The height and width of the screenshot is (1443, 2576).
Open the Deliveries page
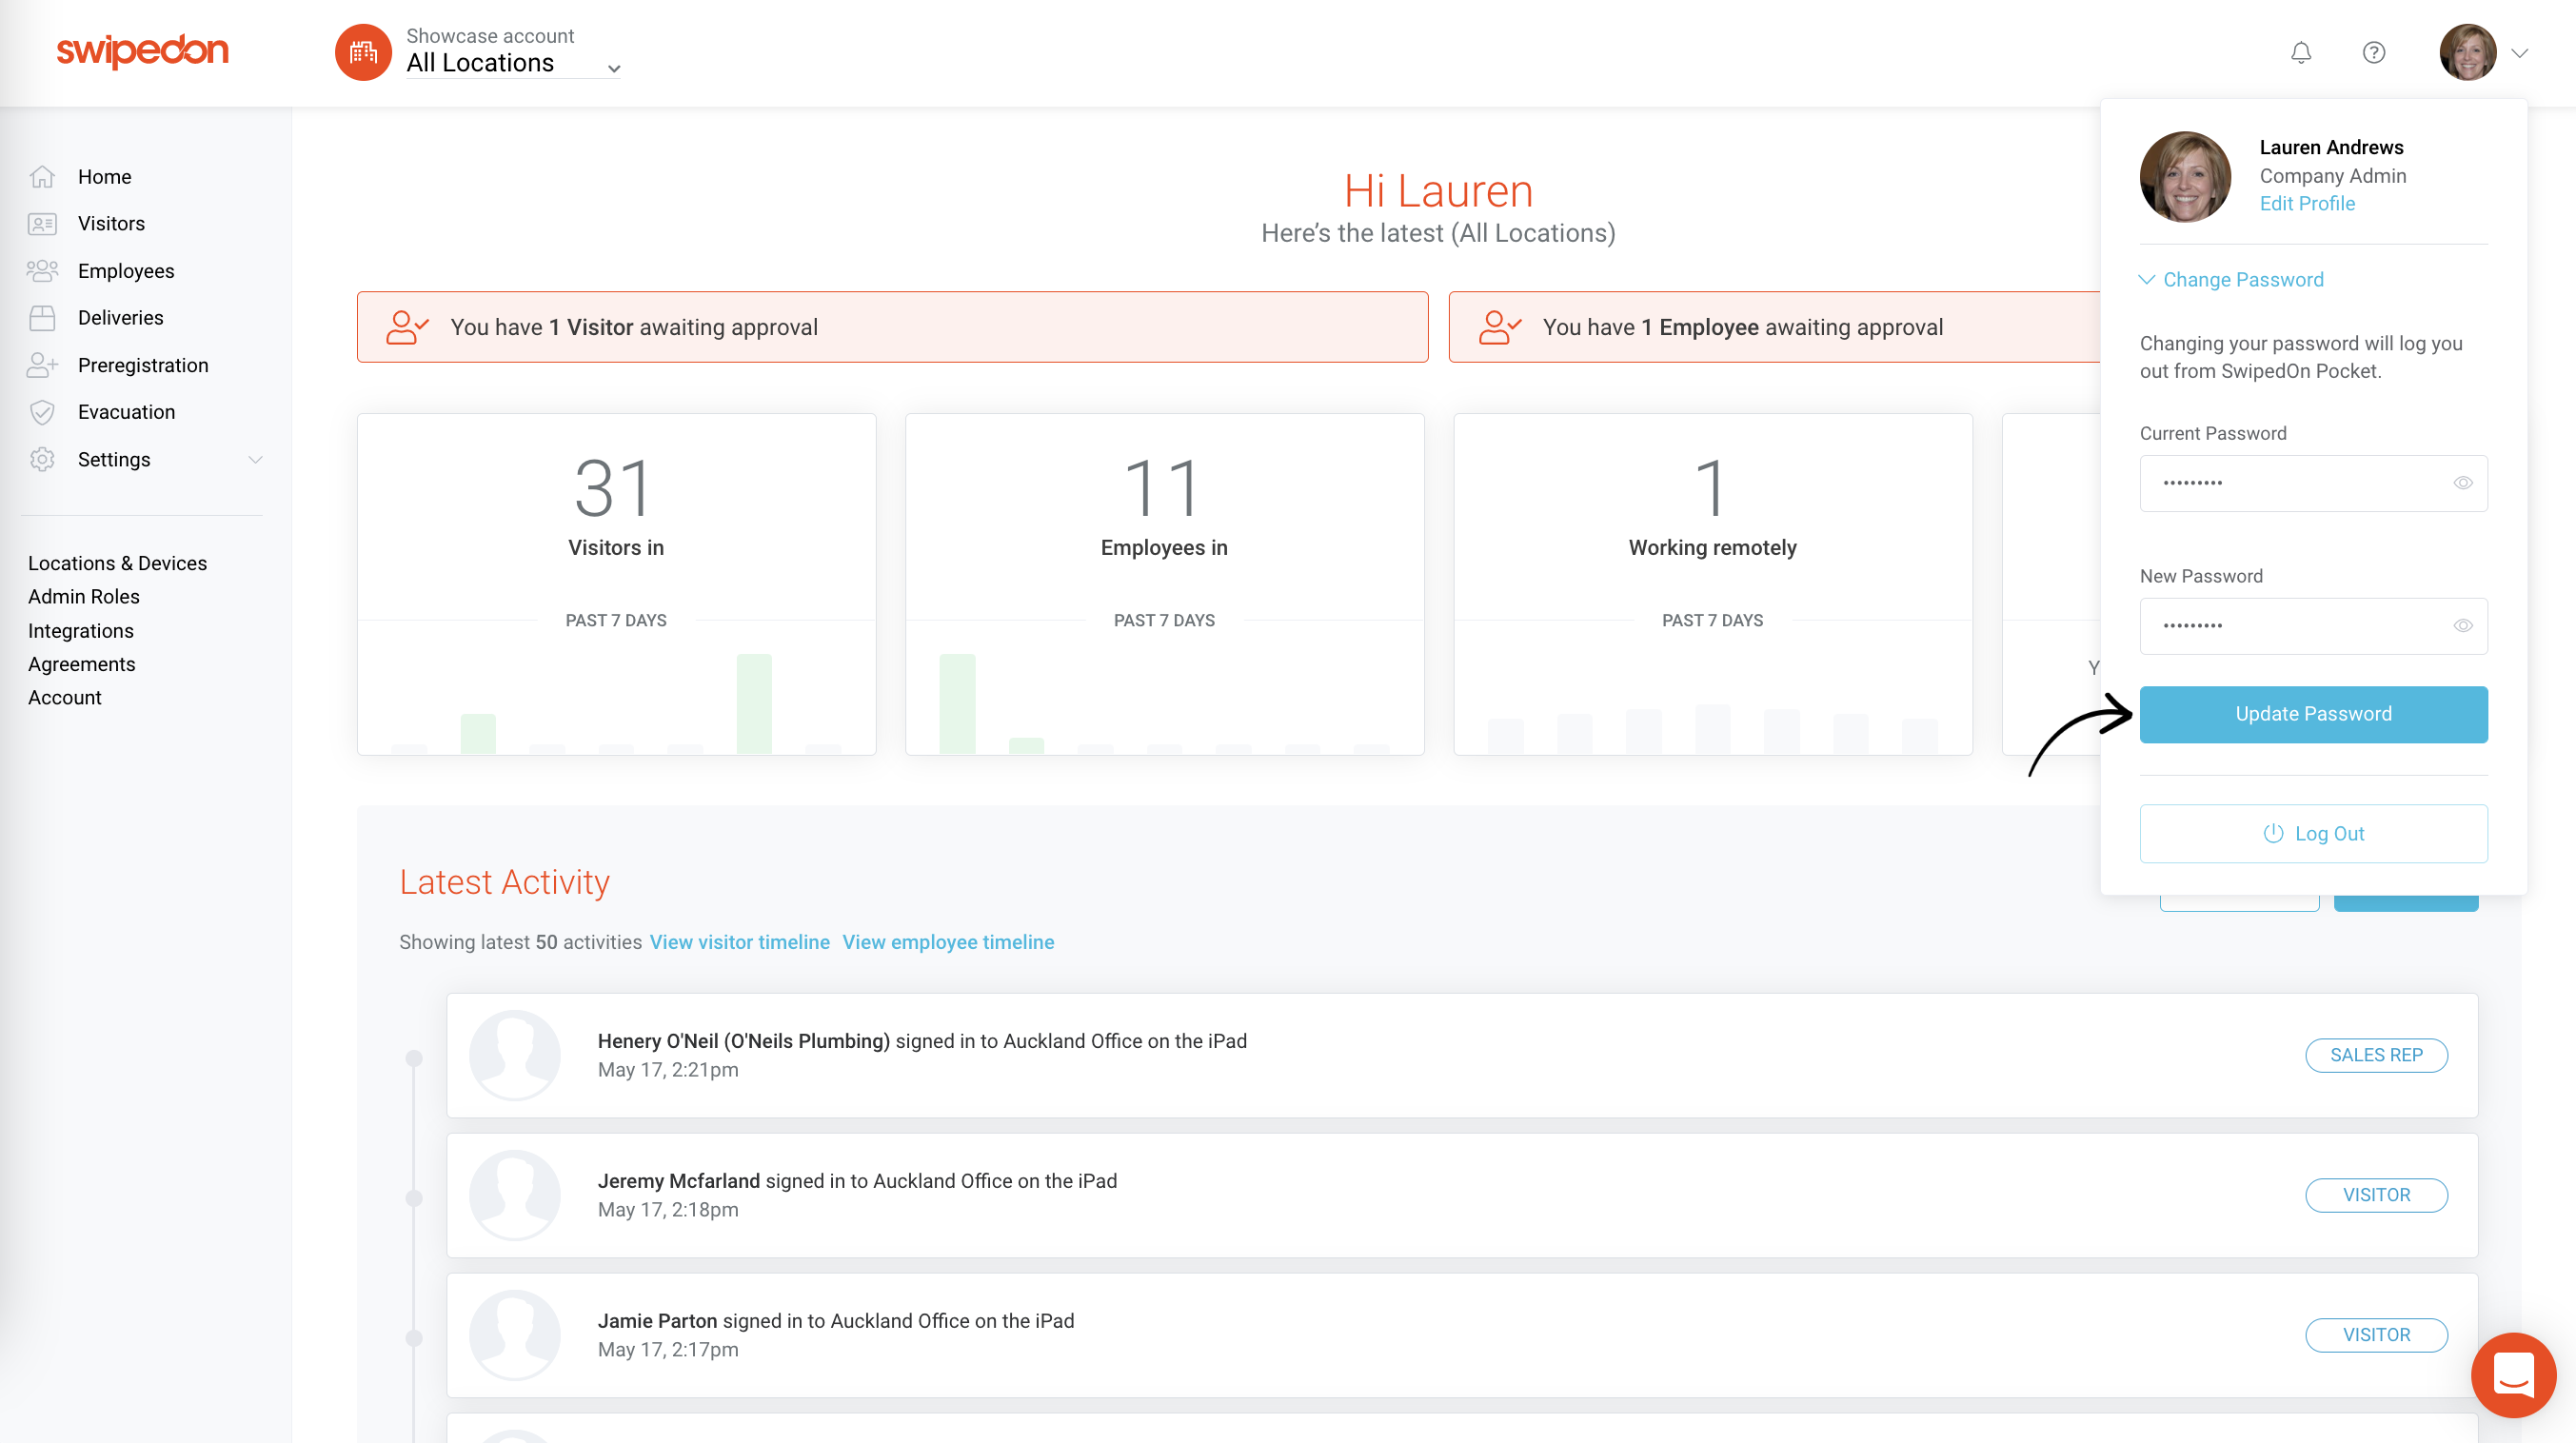point(120,318)
